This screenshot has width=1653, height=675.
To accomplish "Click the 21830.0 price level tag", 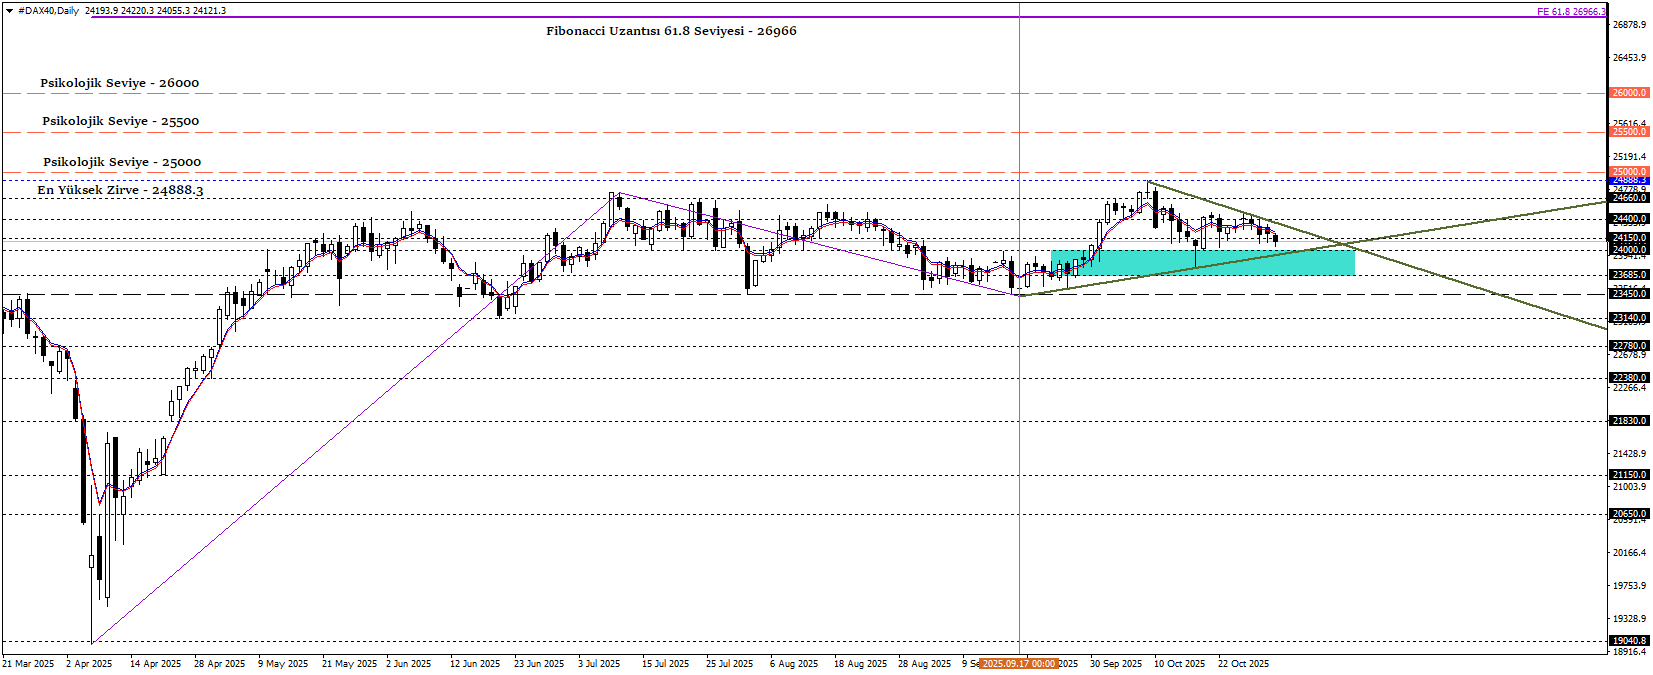I will [x=1629, y=421].
